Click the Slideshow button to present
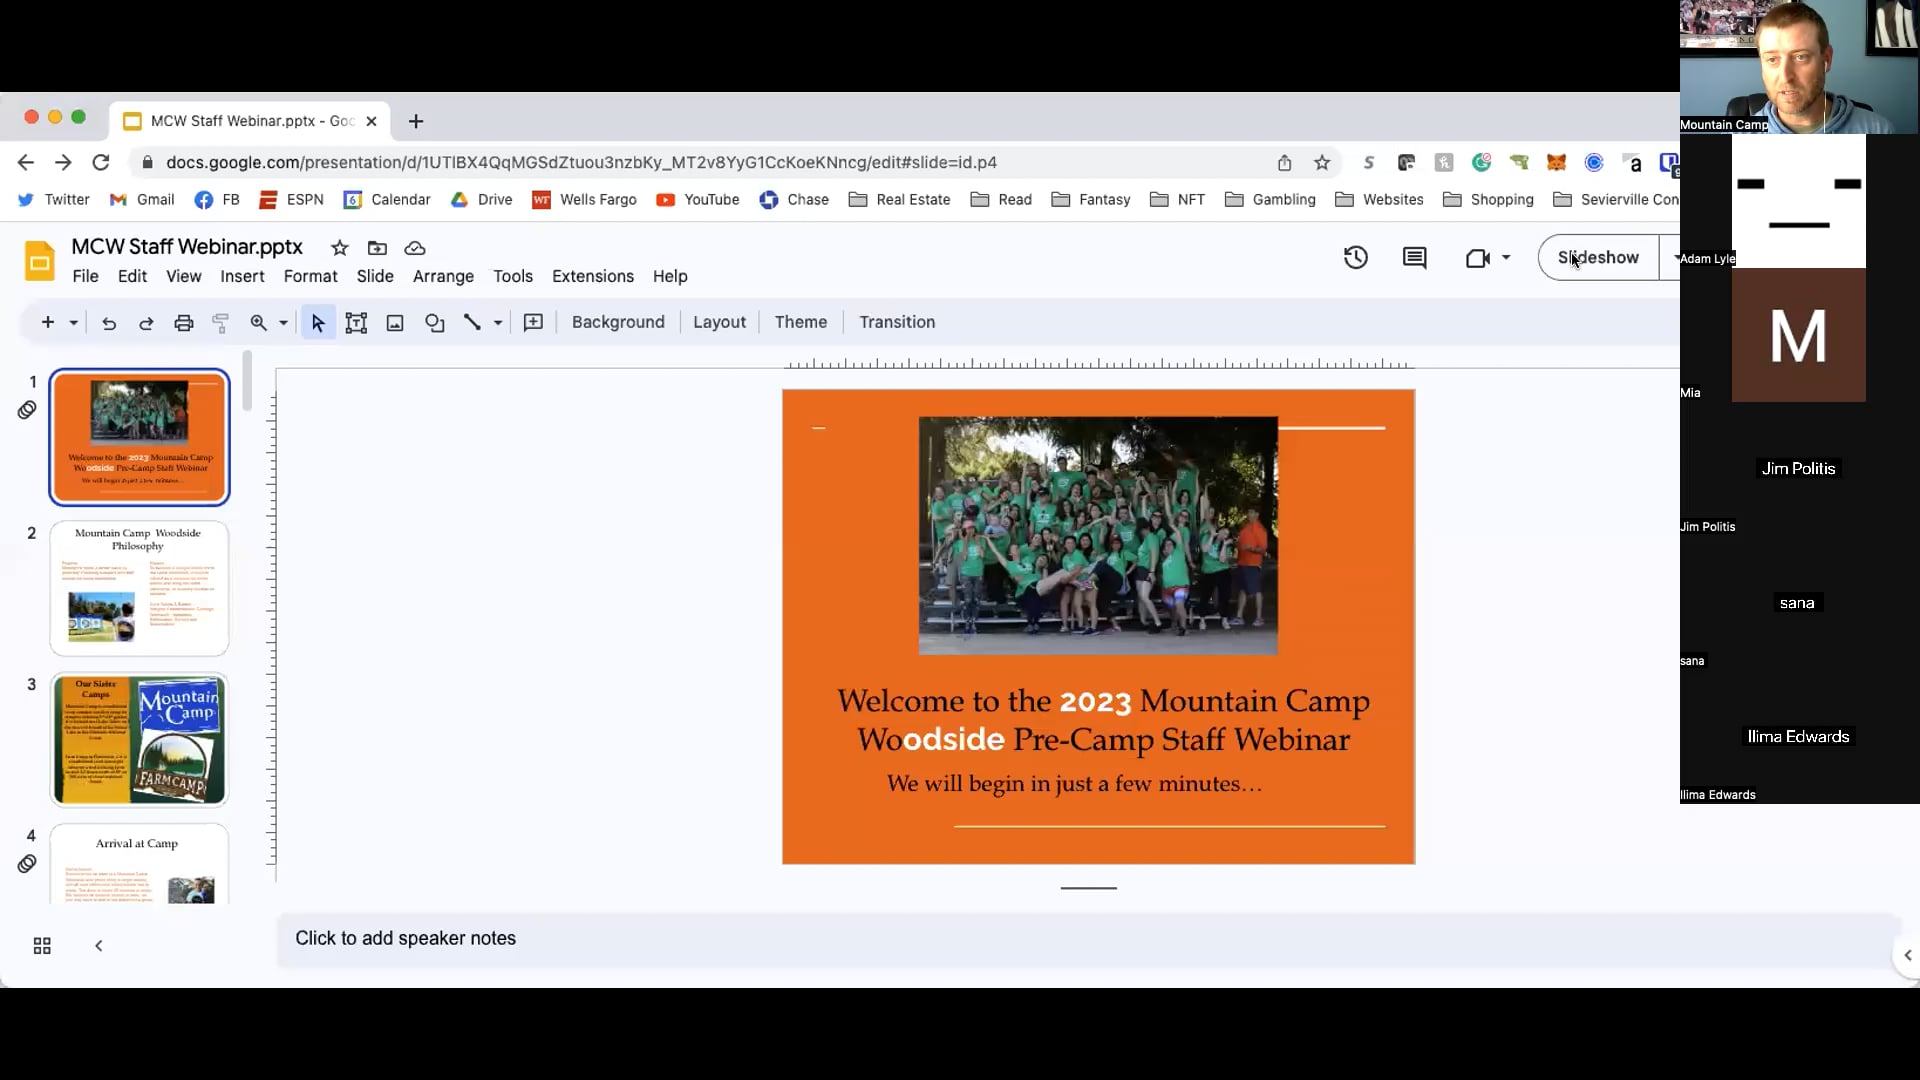 [x=1597, y=257]
